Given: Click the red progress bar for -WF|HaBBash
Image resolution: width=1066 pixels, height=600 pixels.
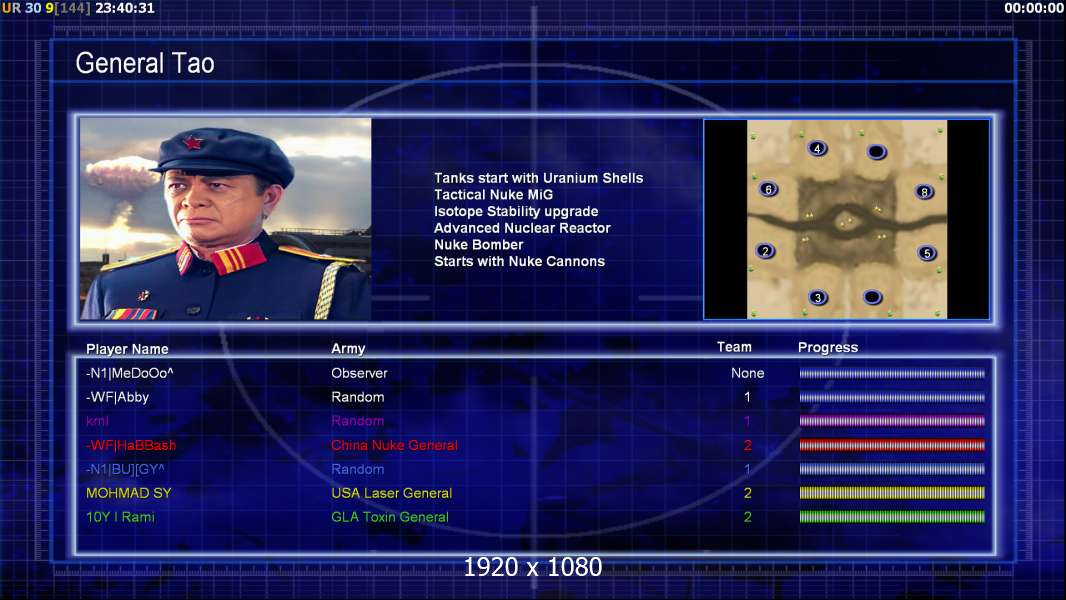Looking at the screenshot, I should [x=892, y=445].
